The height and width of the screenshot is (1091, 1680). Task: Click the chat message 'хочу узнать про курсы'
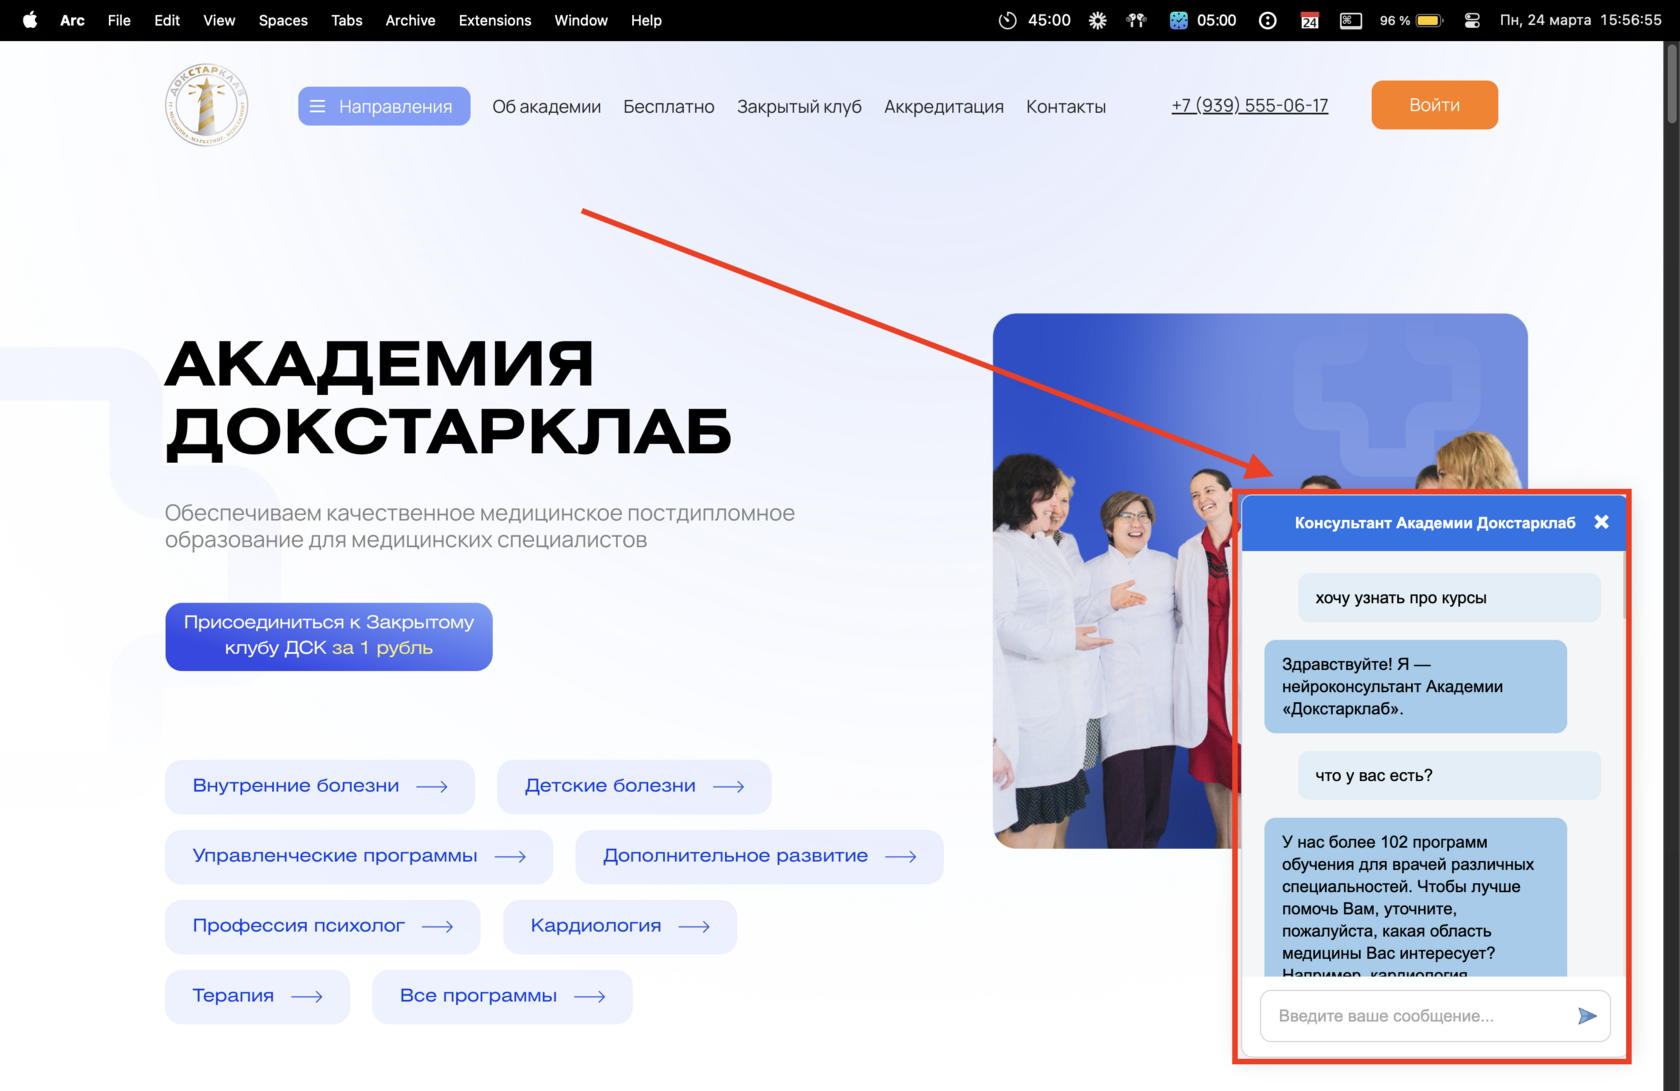click(x=1449, y=598)
